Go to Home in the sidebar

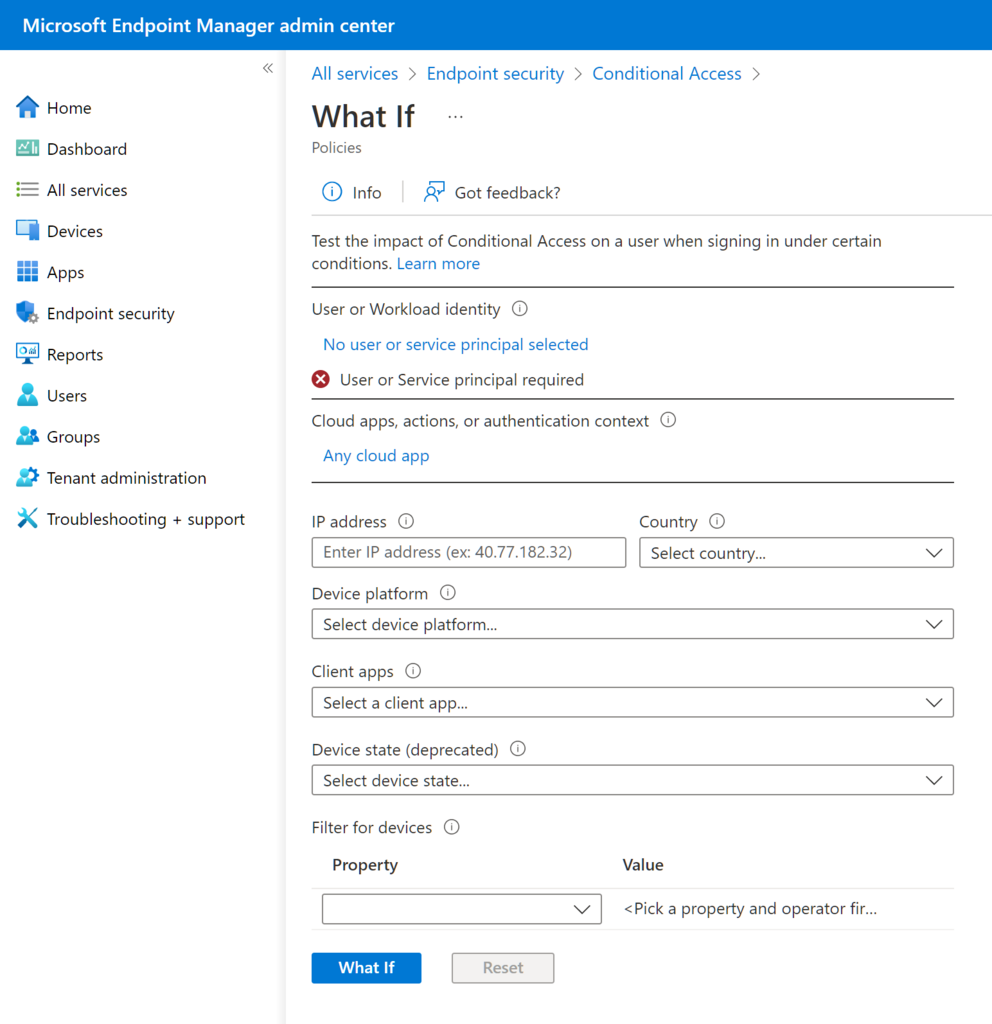click(69, 108)
